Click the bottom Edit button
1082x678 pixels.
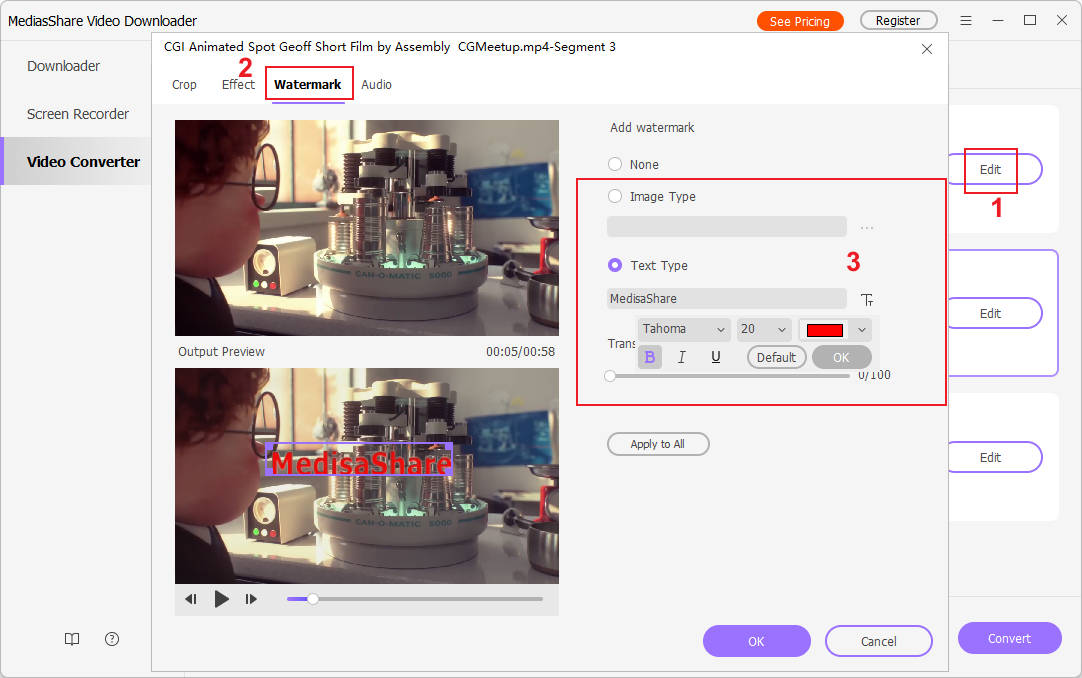click(x=990, y=457)
